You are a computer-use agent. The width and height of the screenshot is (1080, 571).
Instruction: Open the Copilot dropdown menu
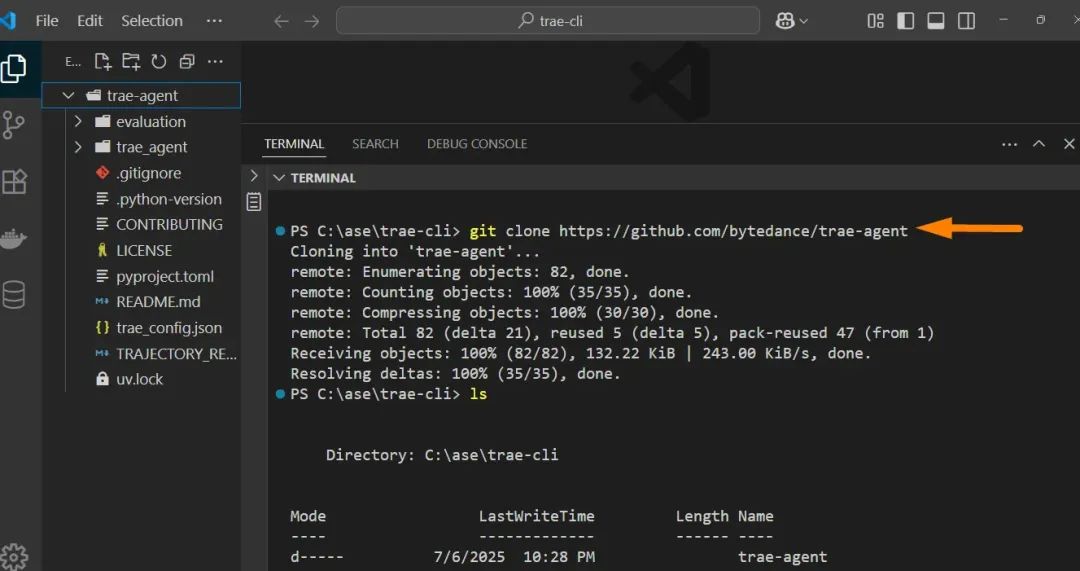(791, 21)
